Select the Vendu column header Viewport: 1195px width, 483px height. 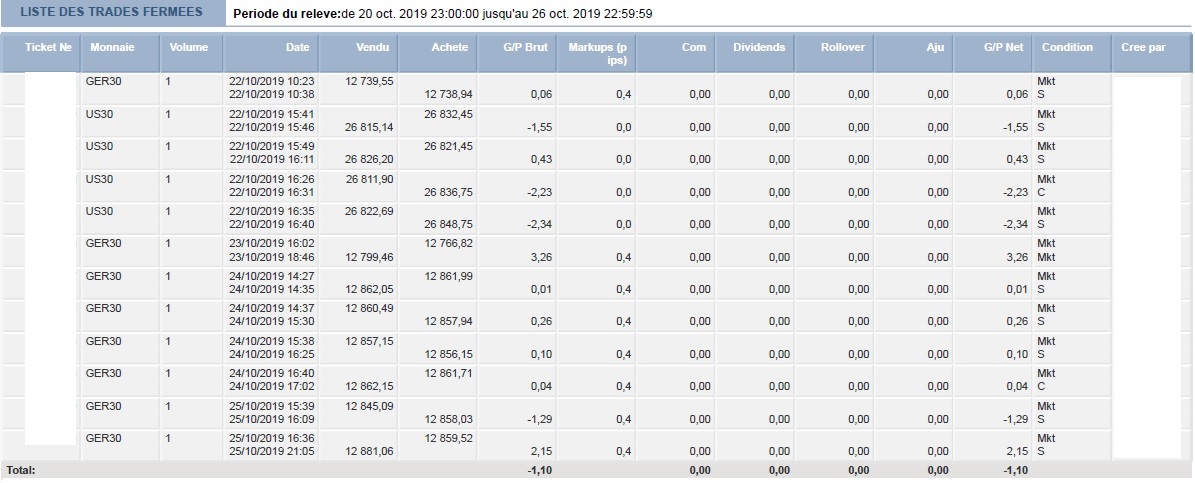point(358,53)
